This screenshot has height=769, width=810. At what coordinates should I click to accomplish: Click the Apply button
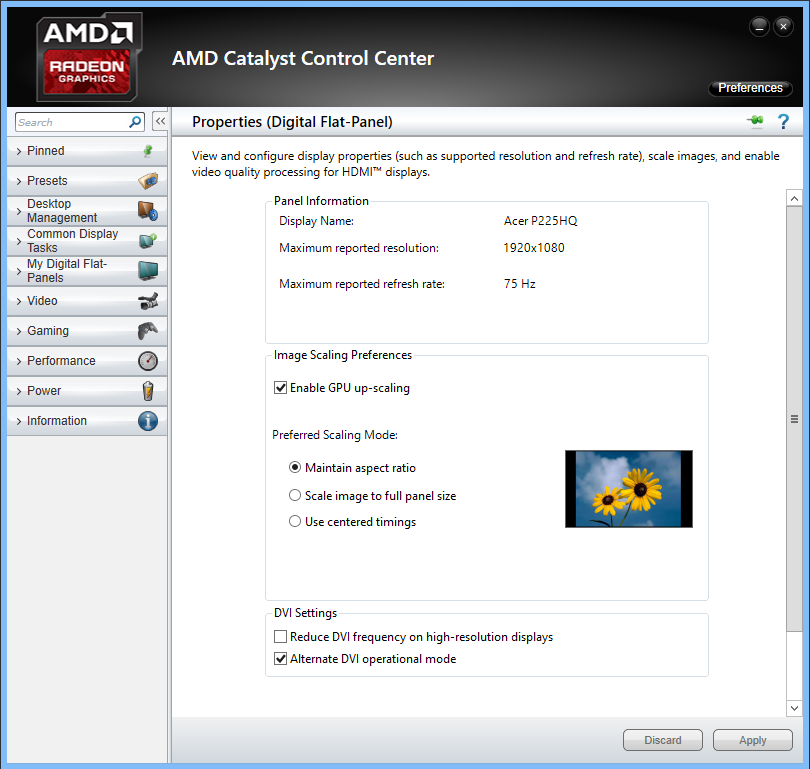[753, 740]
